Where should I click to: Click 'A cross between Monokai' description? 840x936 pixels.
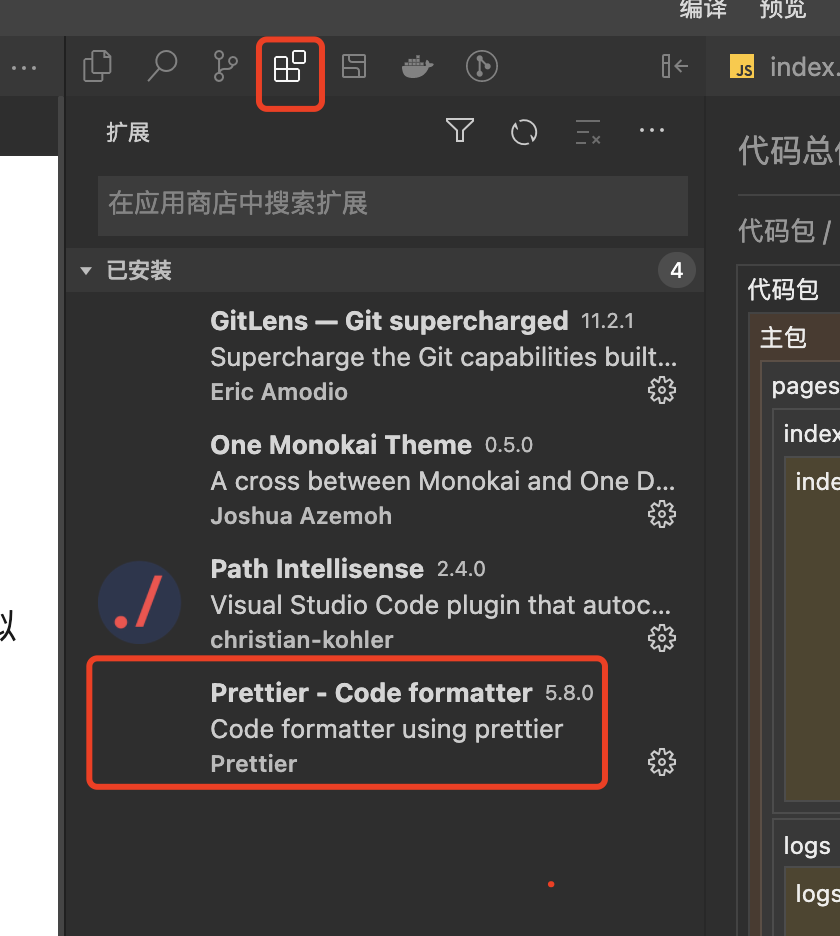(442, 481)
